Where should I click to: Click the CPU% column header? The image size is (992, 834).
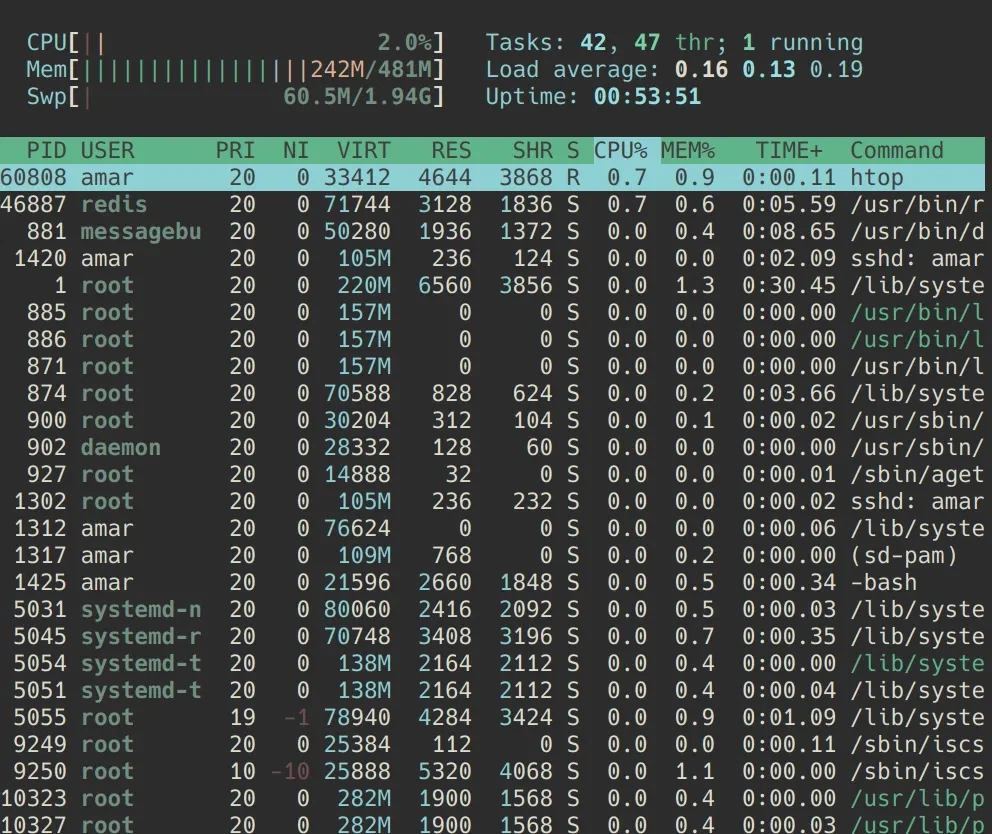[x=621, y=151]
